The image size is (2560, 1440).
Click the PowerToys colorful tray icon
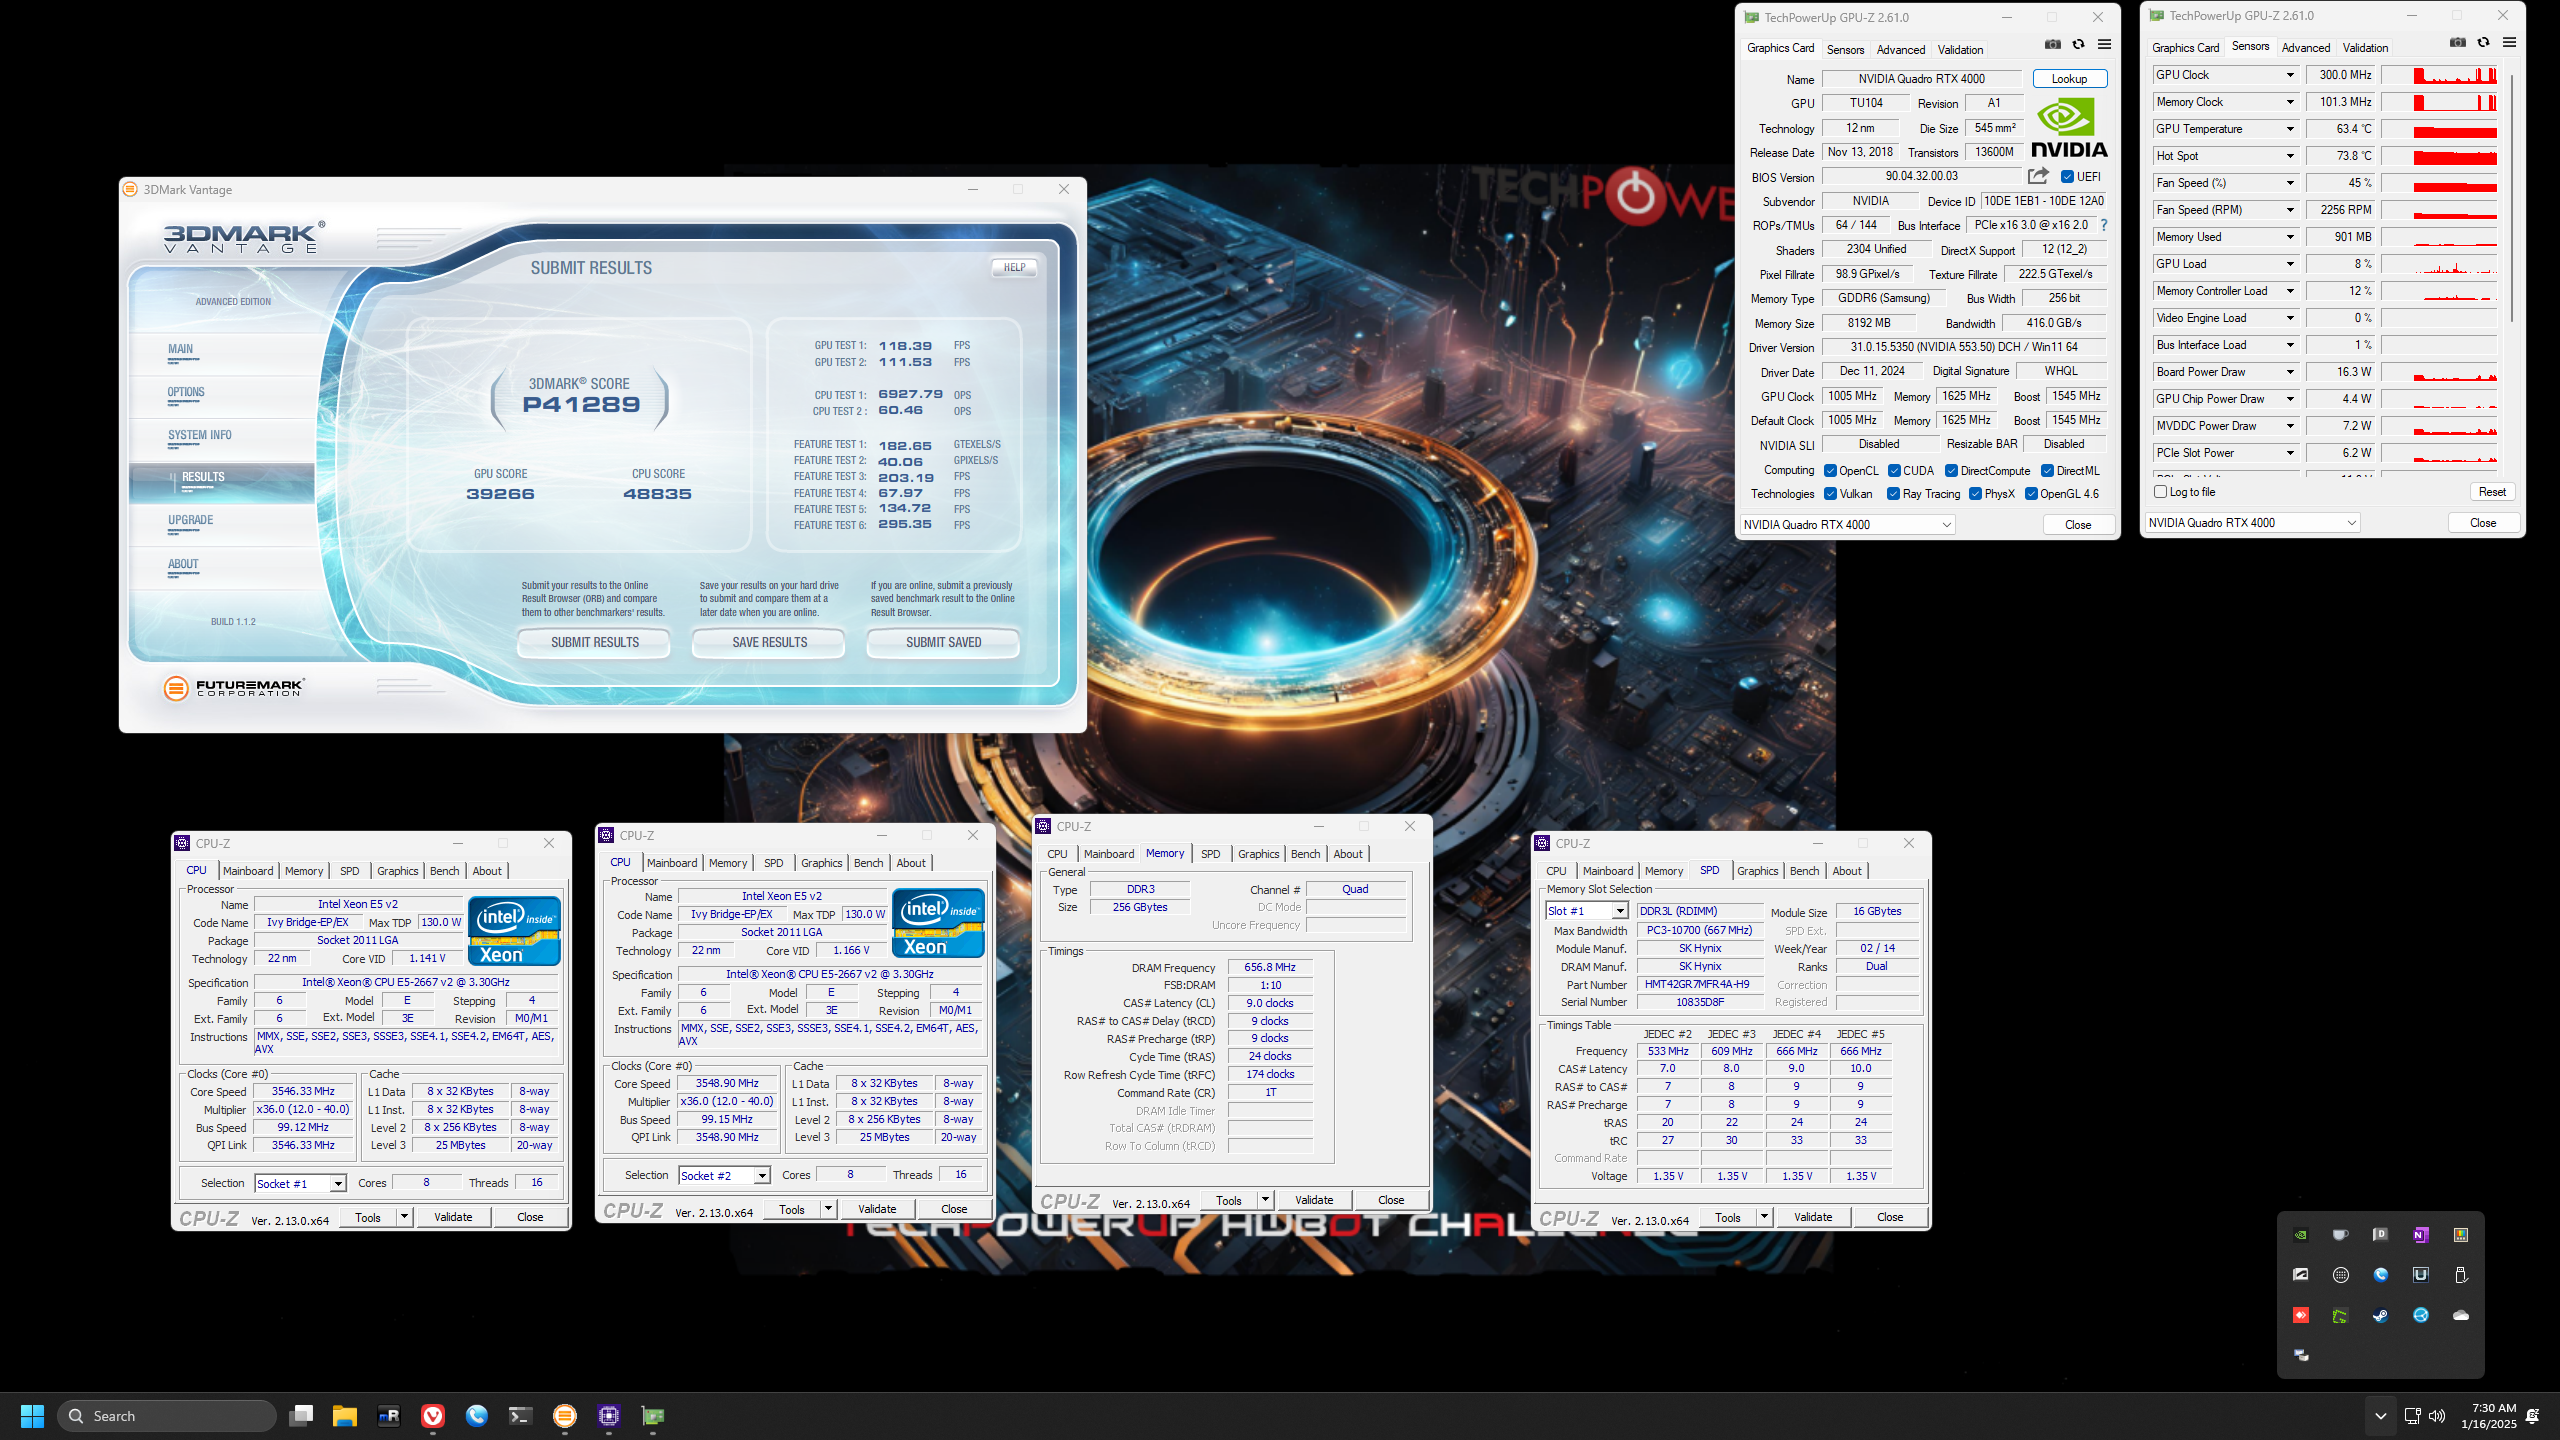tap(2460, 1235)
